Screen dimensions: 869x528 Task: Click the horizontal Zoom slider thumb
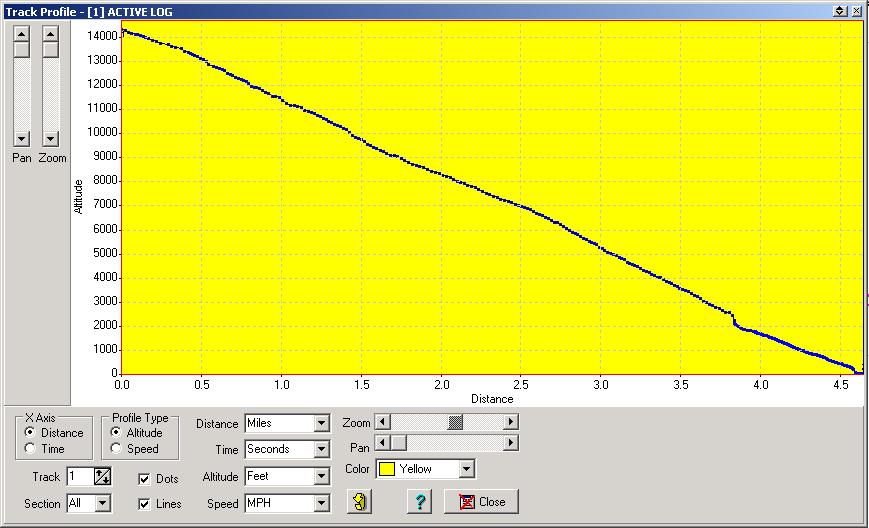pos(456,422)
